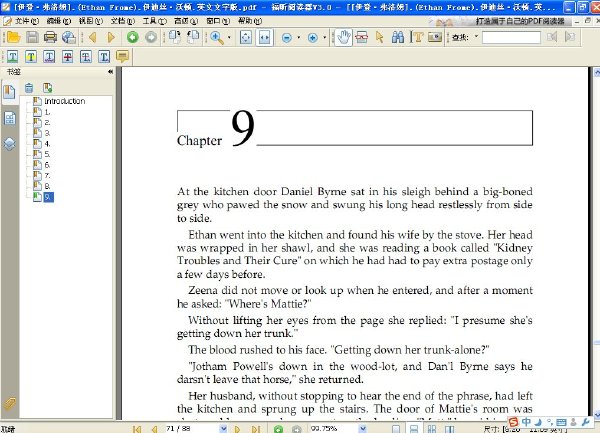The width and height of the screenshot is (600, 433).
Task: Open the 工具 menu
Action: (155, 21)
